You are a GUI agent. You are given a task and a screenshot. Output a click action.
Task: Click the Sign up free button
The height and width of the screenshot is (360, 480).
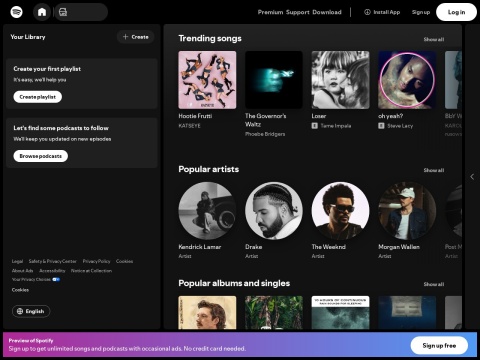[439, 346]
